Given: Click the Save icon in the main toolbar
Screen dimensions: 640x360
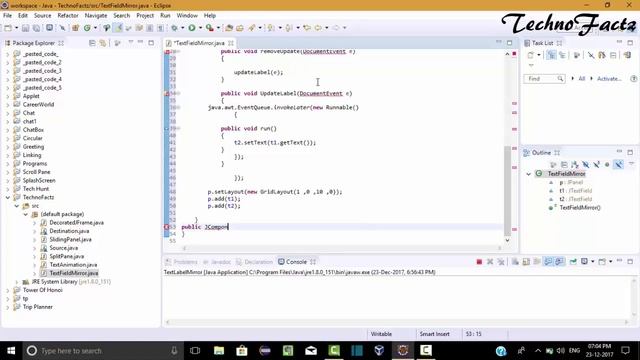Looking at the screenshot, I should click(25, 28).
